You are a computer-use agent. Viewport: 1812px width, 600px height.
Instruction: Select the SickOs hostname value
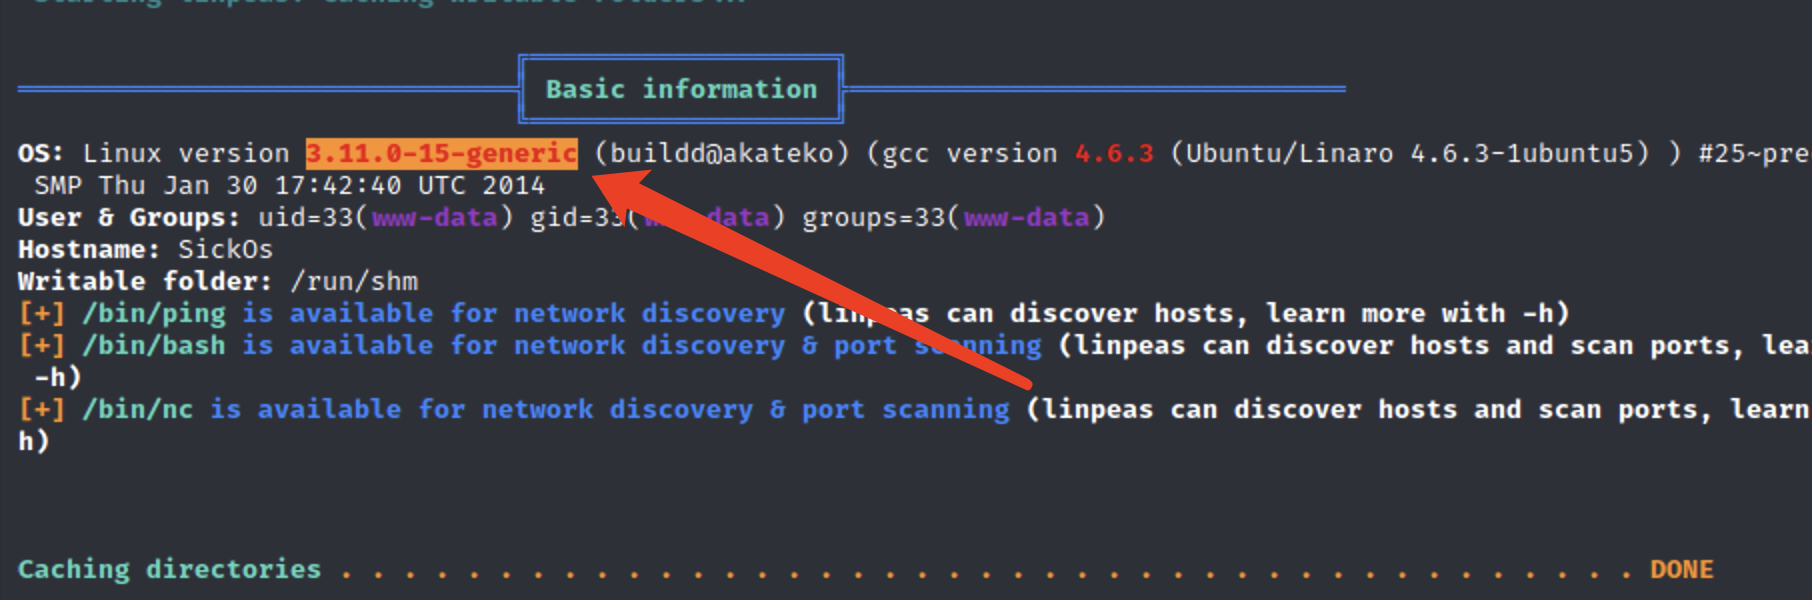(x=225, y=249)
